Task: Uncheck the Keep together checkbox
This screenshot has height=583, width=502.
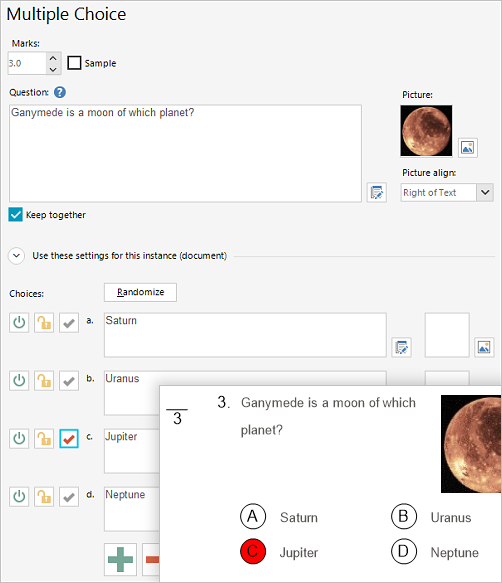Action: coord(16,215)
